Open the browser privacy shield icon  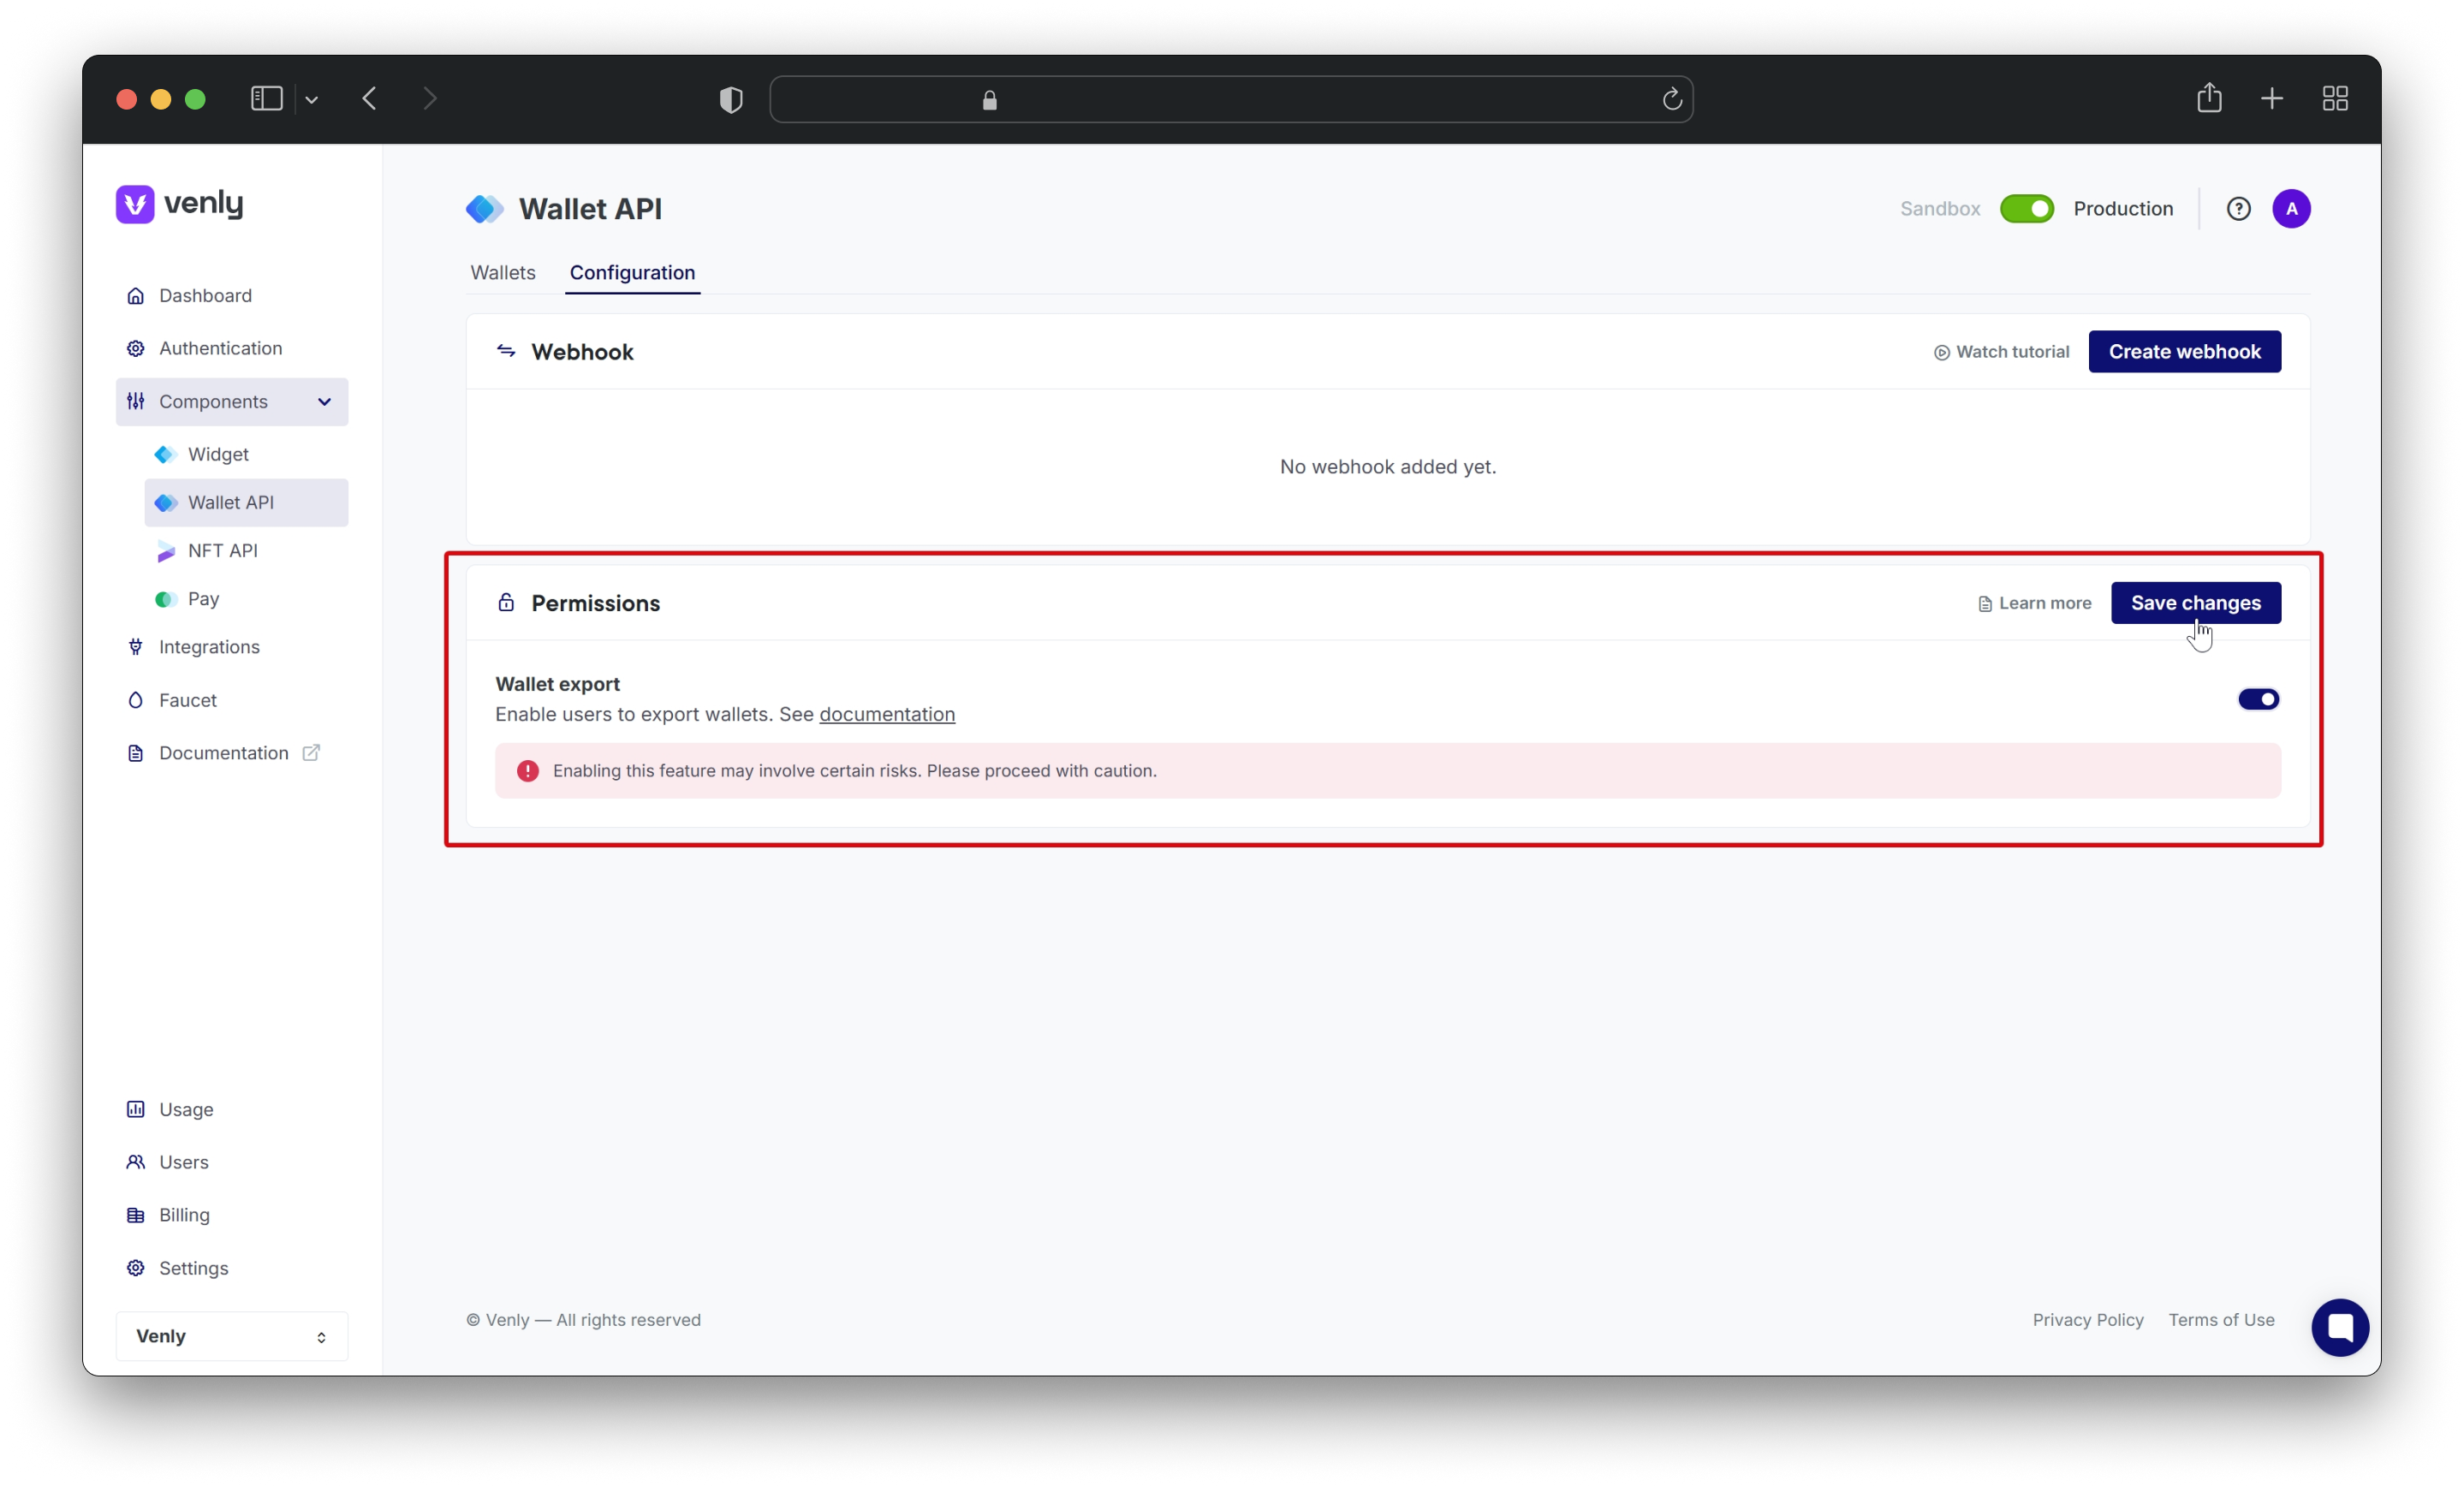731,99
